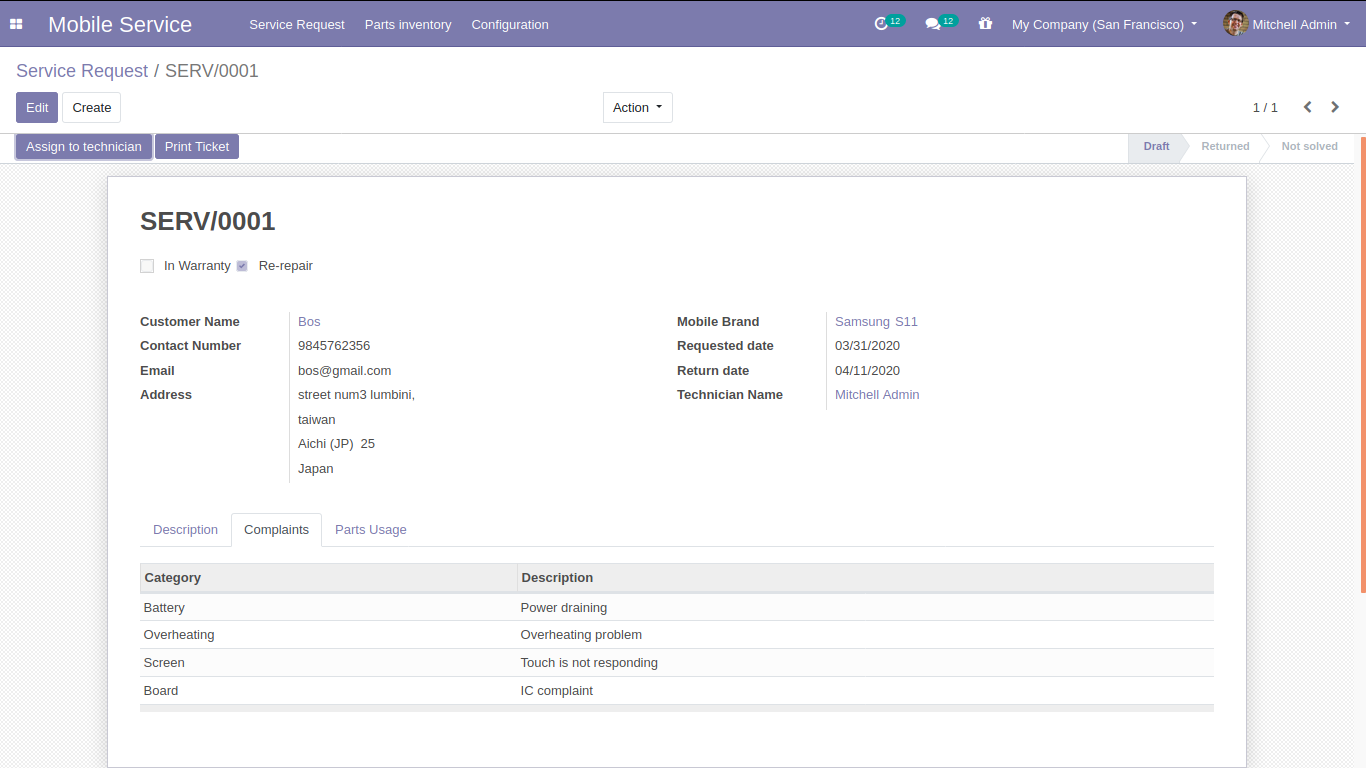The width and height of the screenshot is (1366, 768).
Task: Expand the Action dropdown
Action: [x=637, y=108]
